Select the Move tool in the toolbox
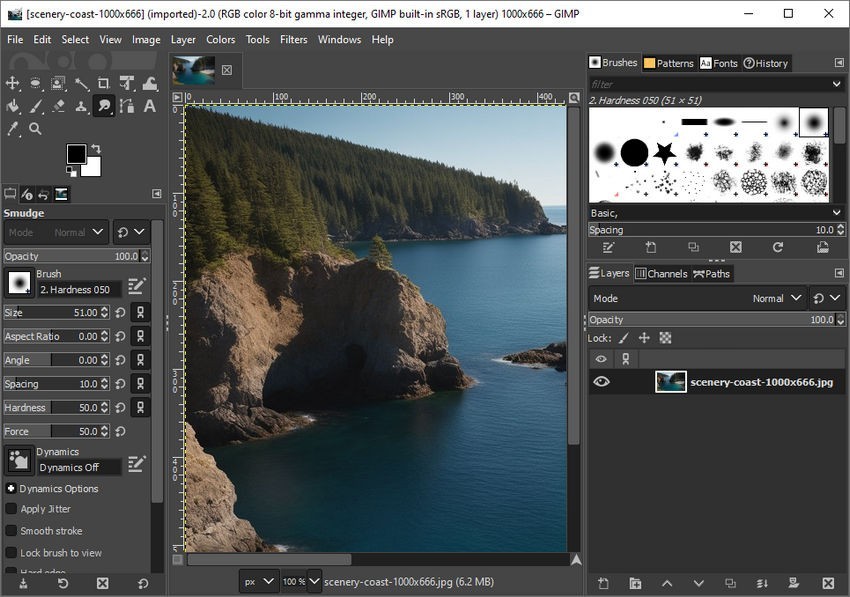The image size is (850, 597). (x=12, y=83)
